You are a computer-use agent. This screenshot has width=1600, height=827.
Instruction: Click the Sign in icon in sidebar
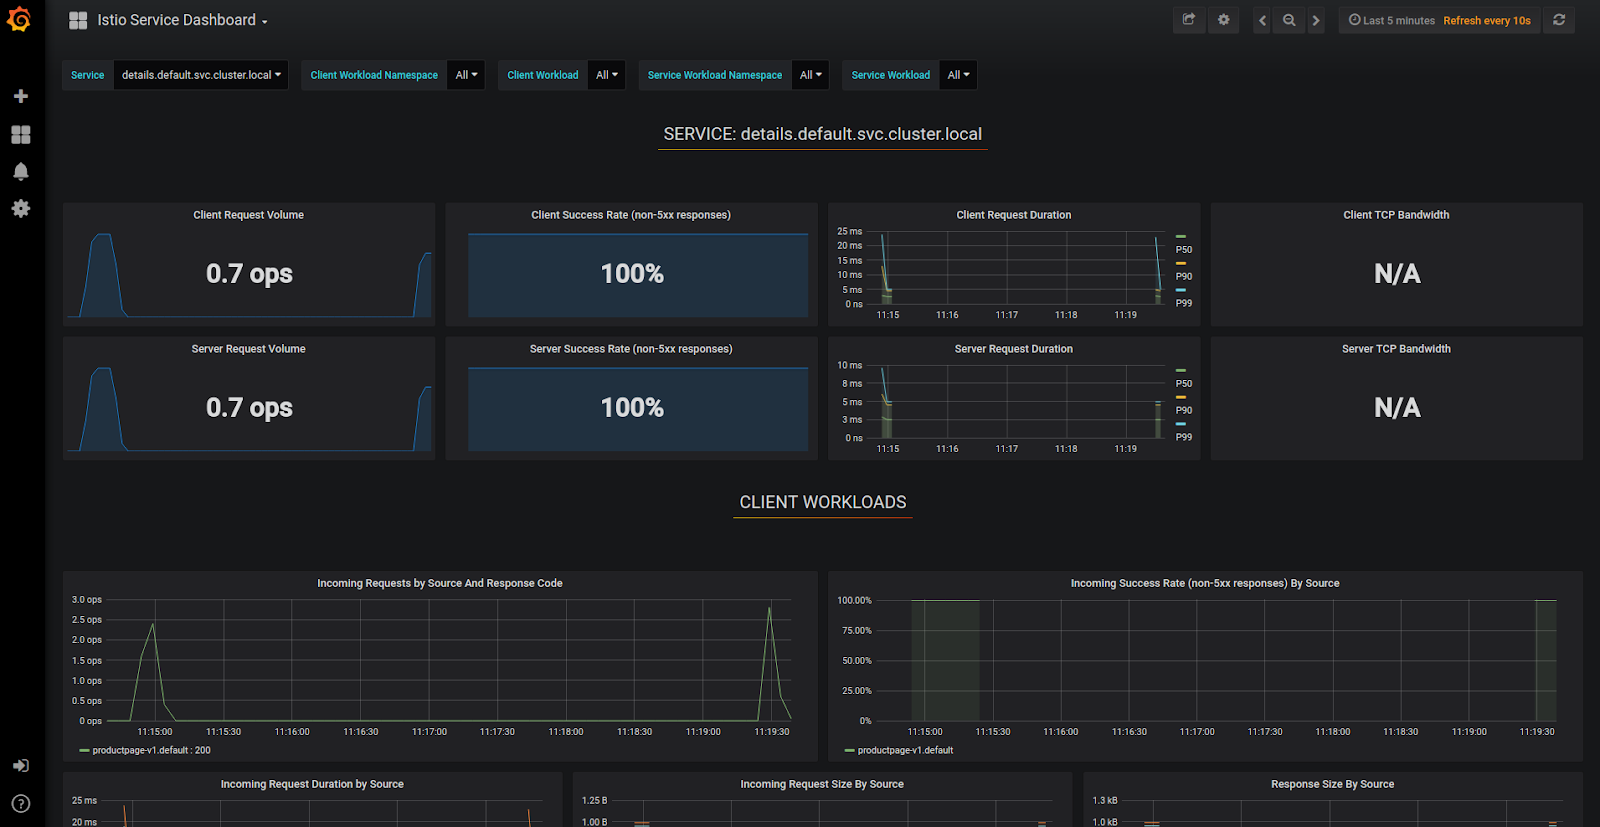click(20, 765)
